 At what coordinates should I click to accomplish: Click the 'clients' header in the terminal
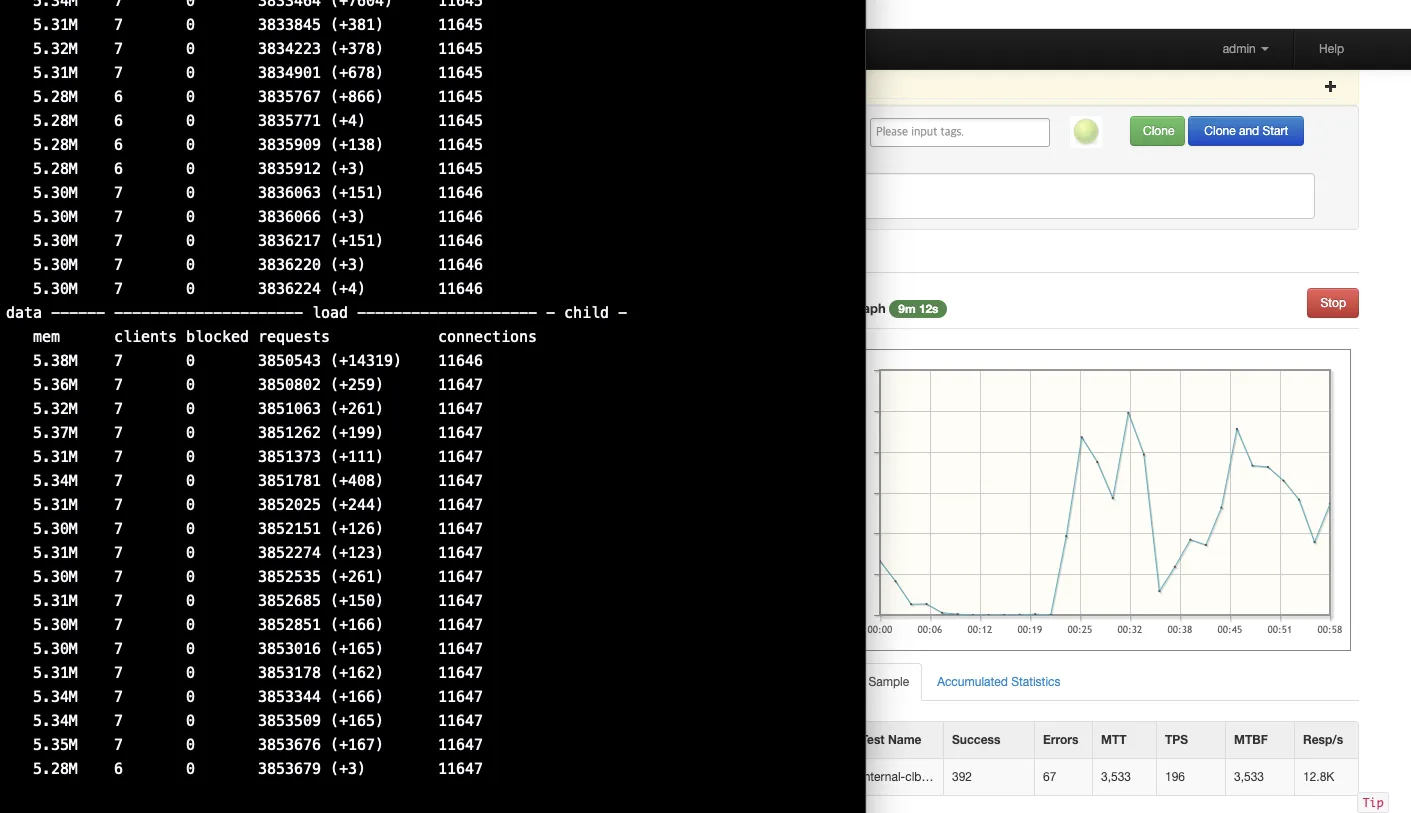tap(145, 337)
